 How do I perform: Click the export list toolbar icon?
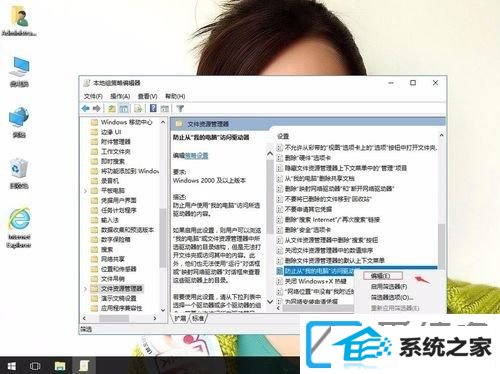138,108
